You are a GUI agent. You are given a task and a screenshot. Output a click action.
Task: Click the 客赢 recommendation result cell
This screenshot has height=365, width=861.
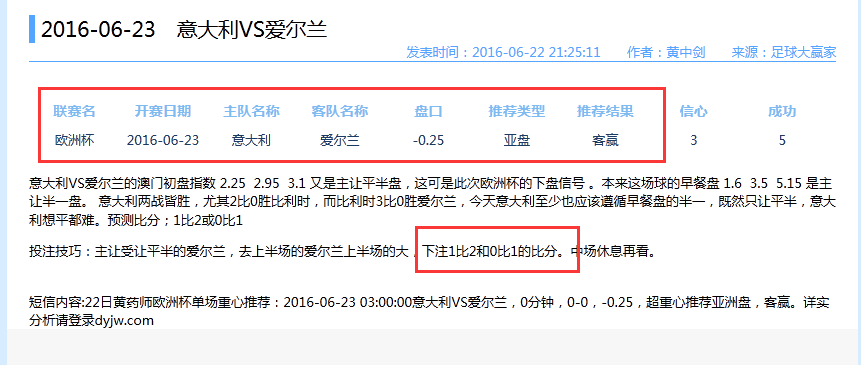605,141
